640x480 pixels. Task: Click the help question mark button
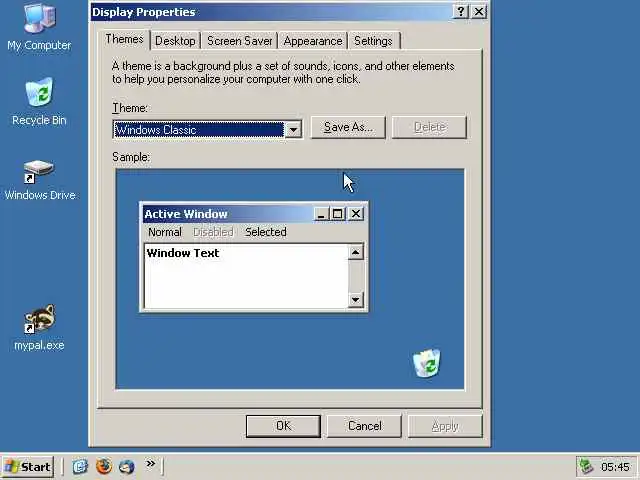tap(460, 12)
